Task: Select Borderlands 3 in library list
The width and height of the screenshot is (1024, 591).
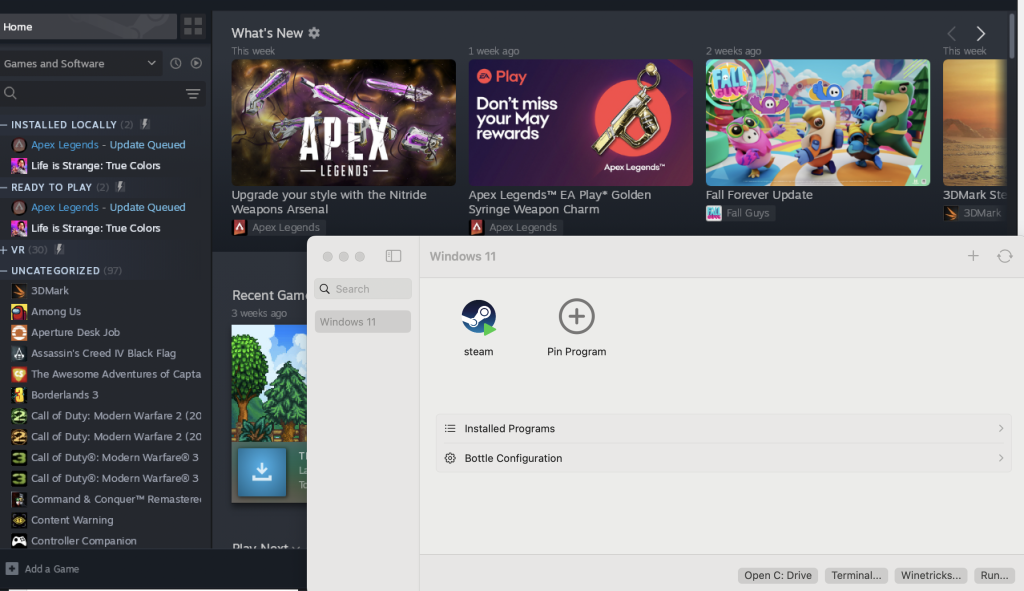Action: (x=64, y=395)
